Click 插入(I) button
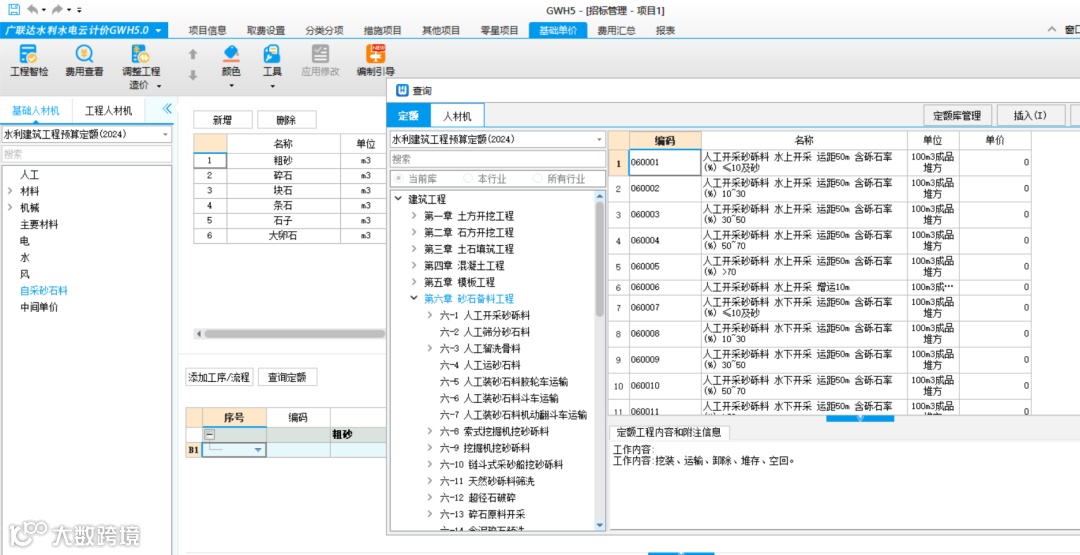This screenshot has width=1080, height=555. (x=1030, y=116)
